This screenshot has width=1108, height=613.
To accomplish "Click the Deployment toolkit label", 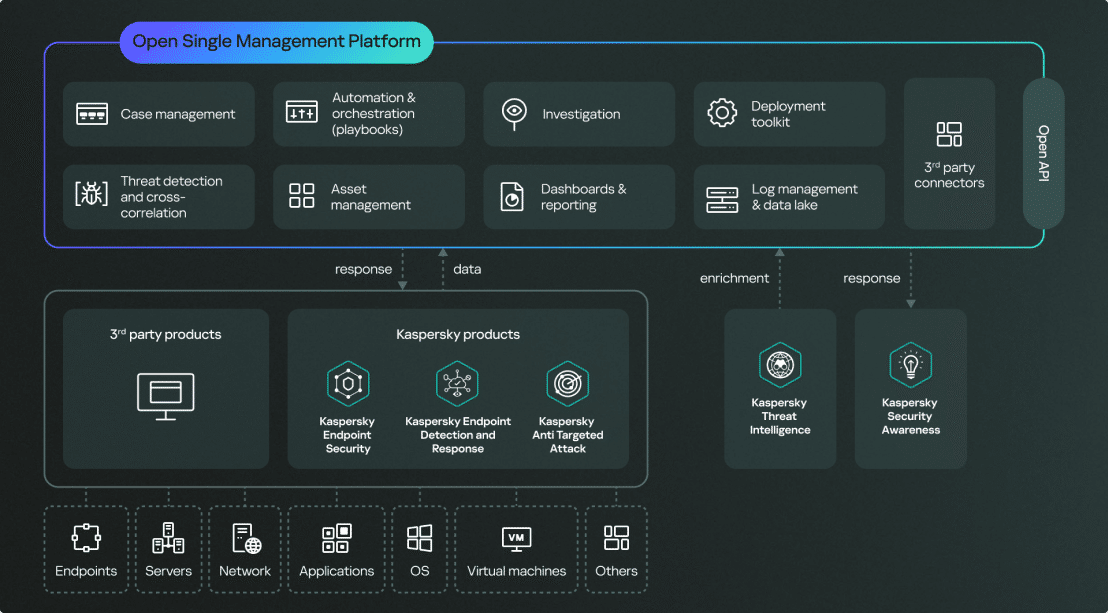I will [x=788, y=114].
